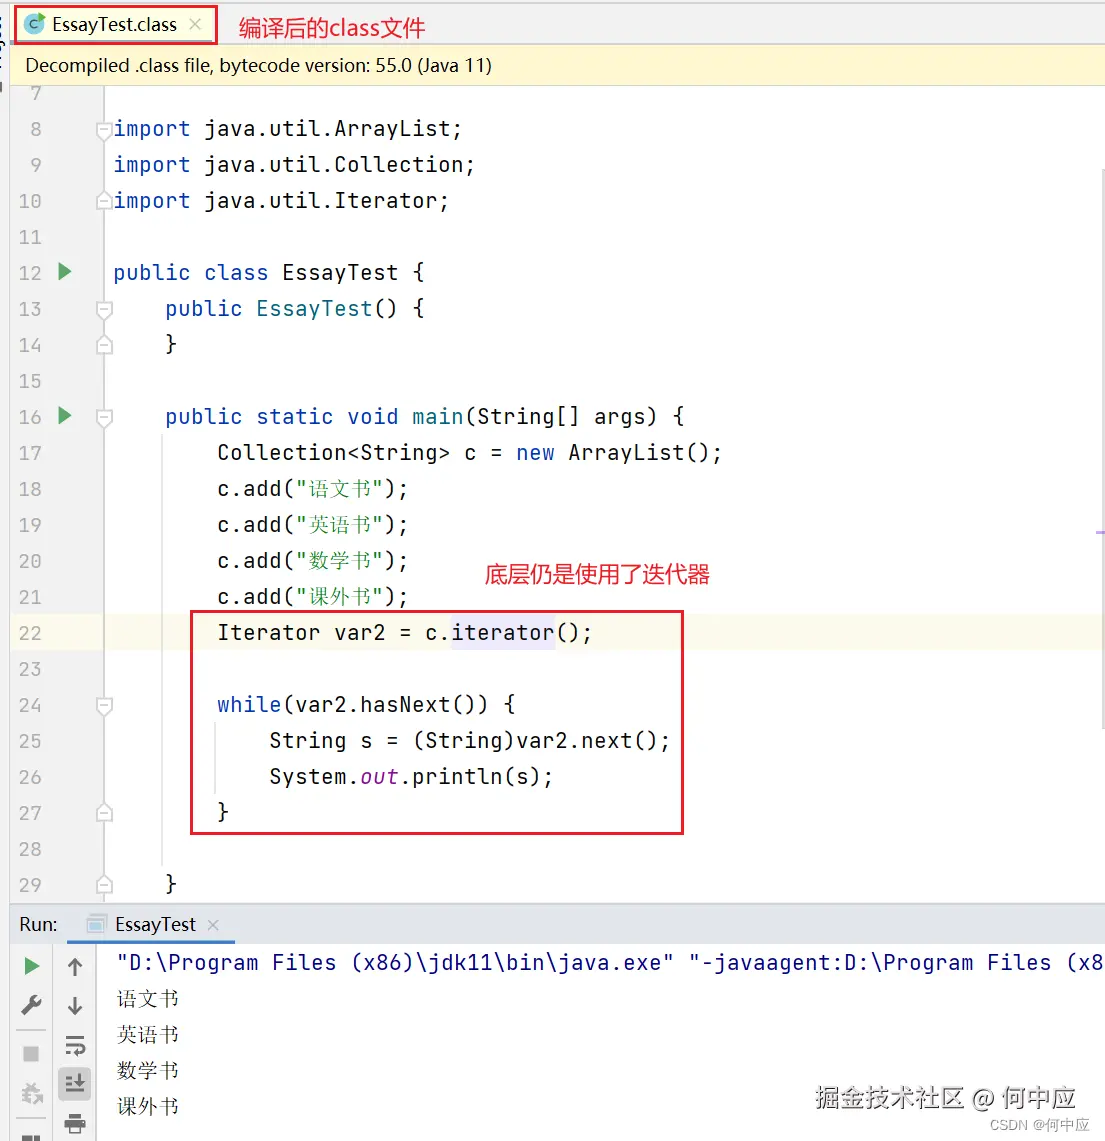Click string "语文书" on line 18
The width and height of the screenshot is (1105, 1141).
[340, 488]
